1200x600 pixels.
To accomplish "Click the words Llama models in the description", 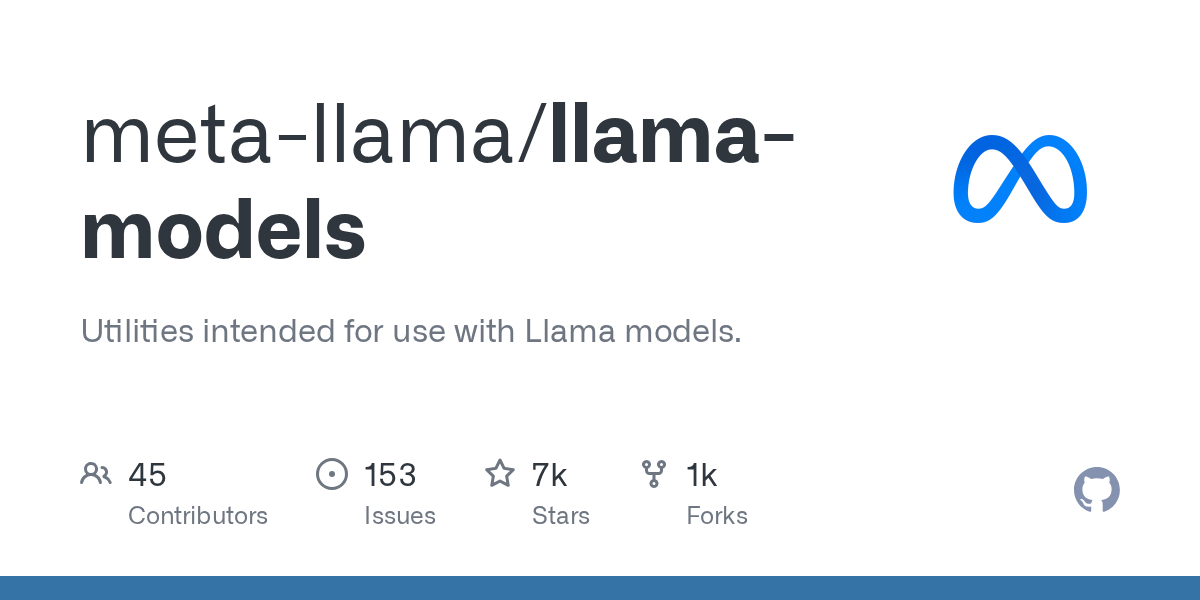I will click(633, 331).
